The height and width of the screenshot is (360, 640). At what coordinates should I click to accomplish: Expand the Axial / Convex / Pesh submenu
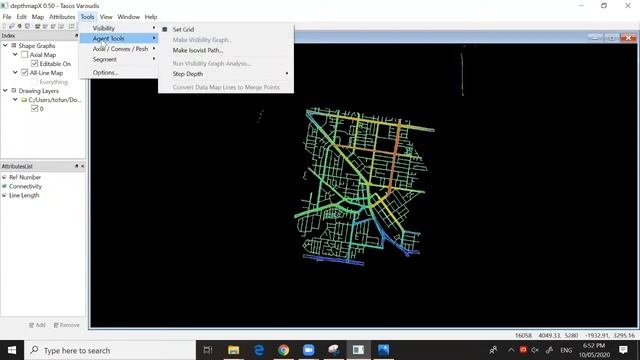click(118, 49)
